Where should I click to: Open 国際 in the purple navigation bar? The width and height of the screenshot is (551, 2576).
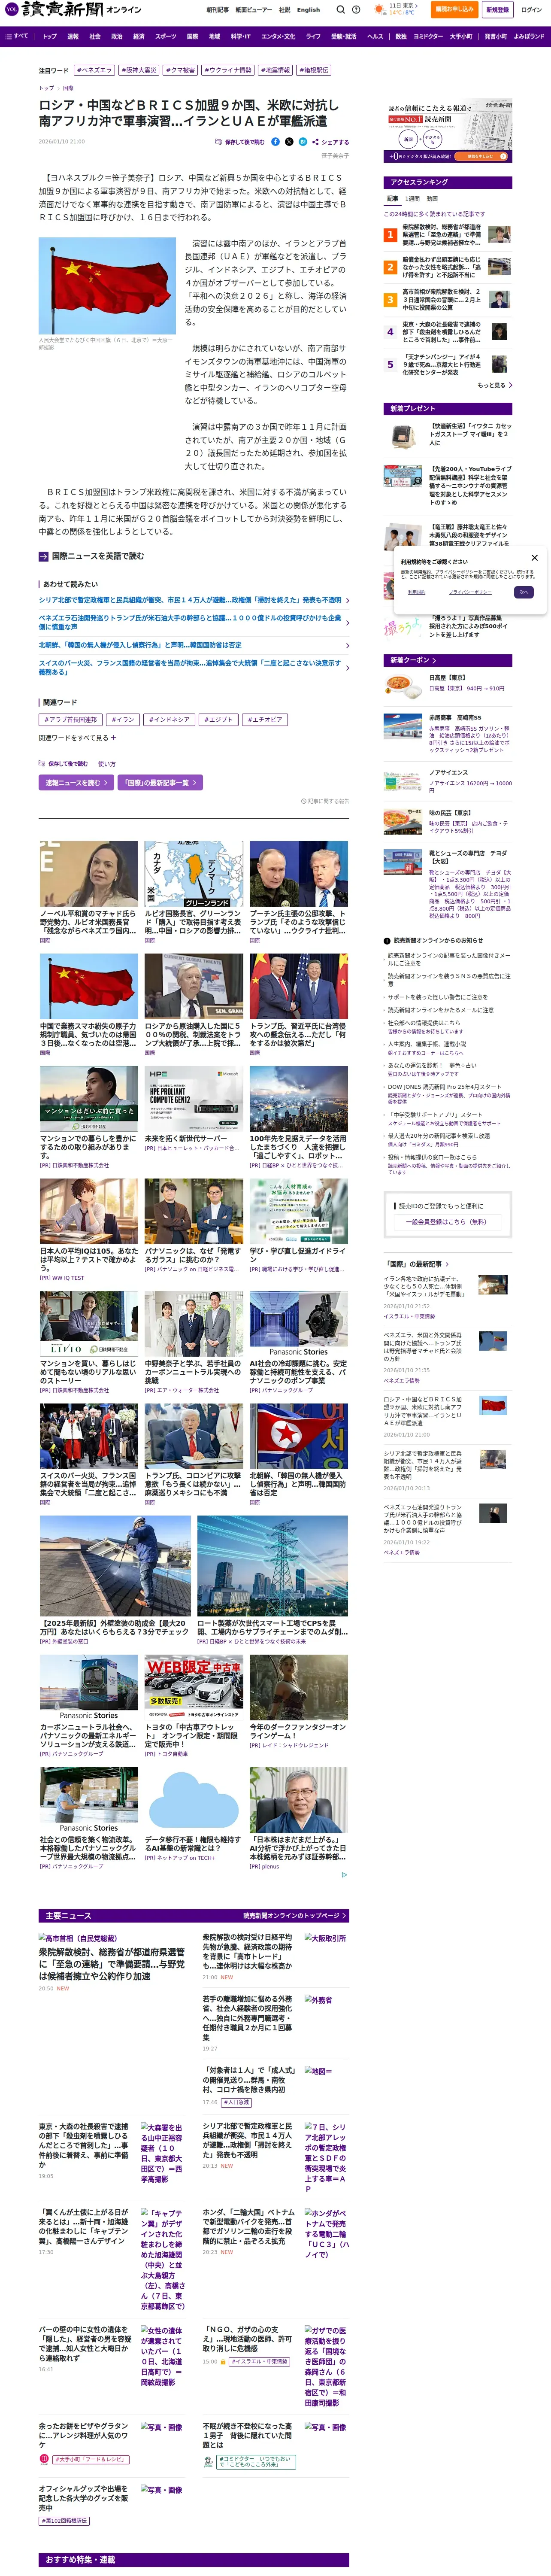[192, 36]
